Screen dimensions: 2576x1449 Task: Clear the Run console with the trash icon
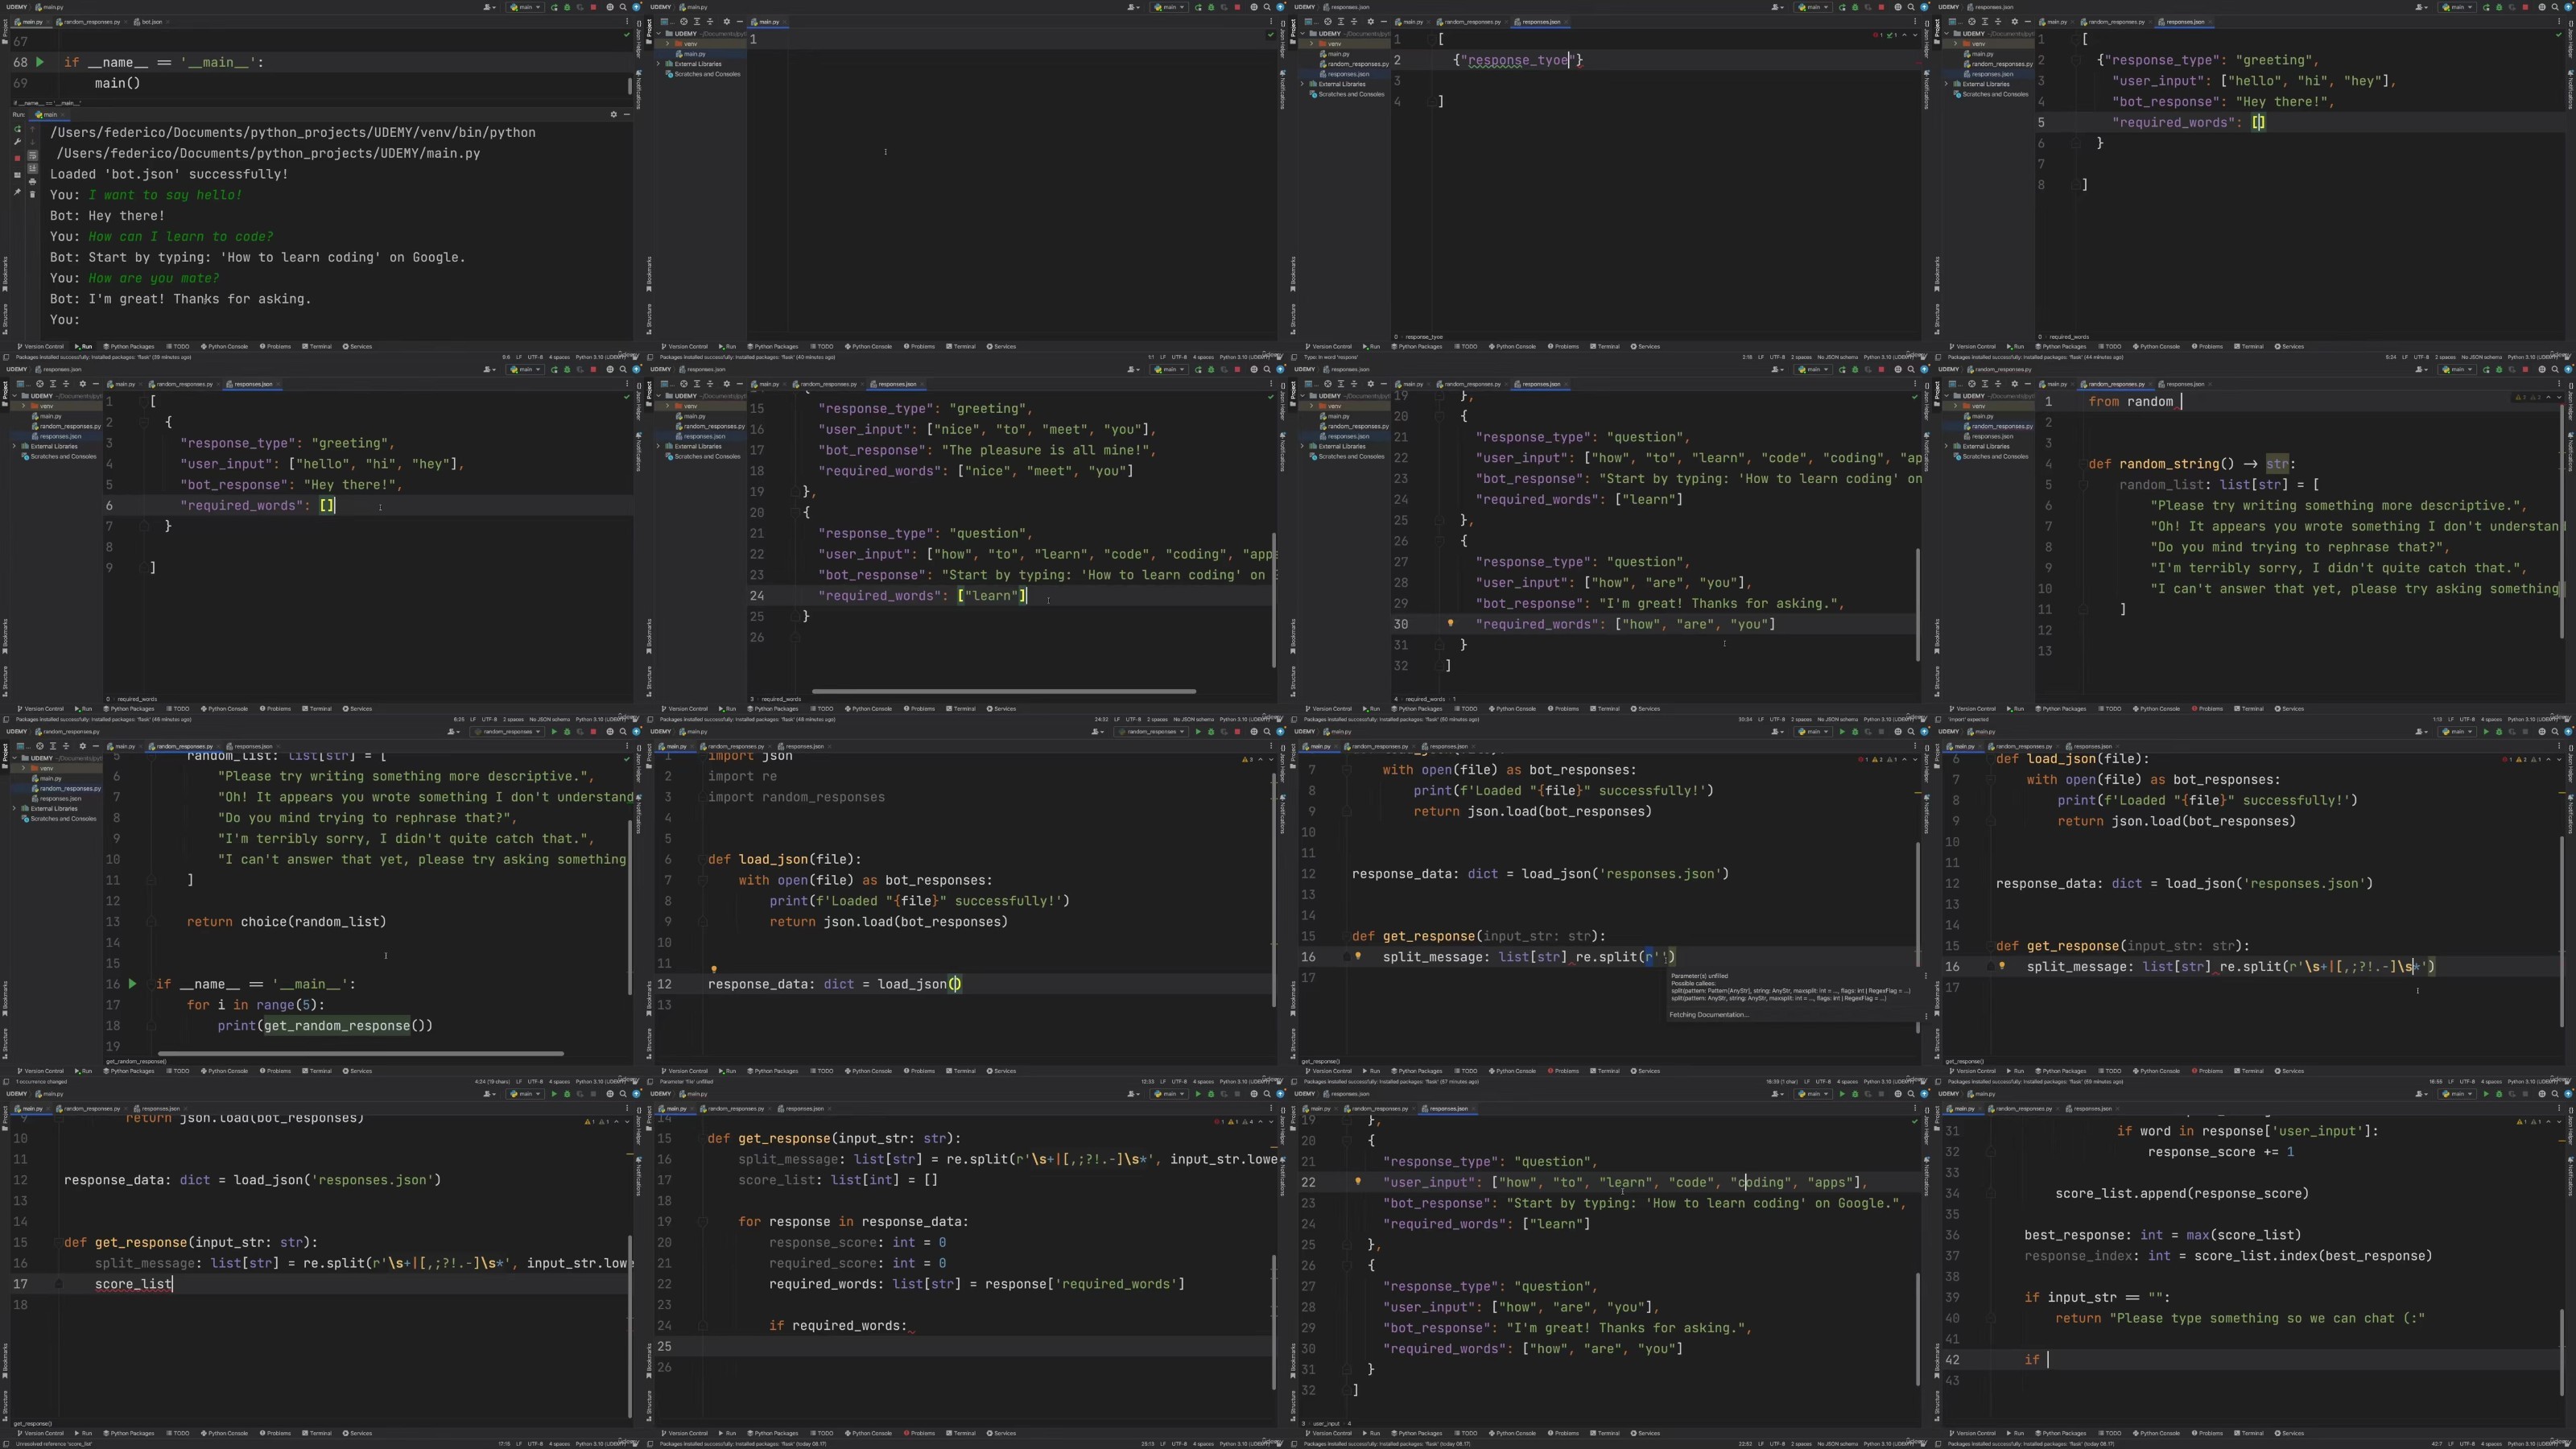32,195
